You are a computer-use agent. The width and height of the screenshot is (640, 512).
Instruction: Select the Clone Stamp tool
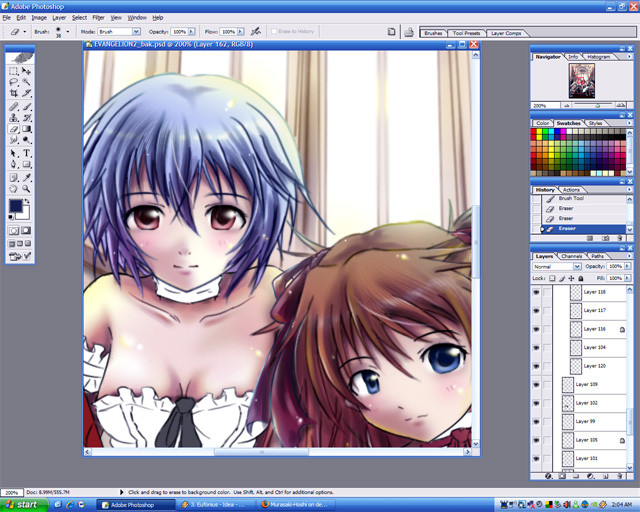click(13, 118)
